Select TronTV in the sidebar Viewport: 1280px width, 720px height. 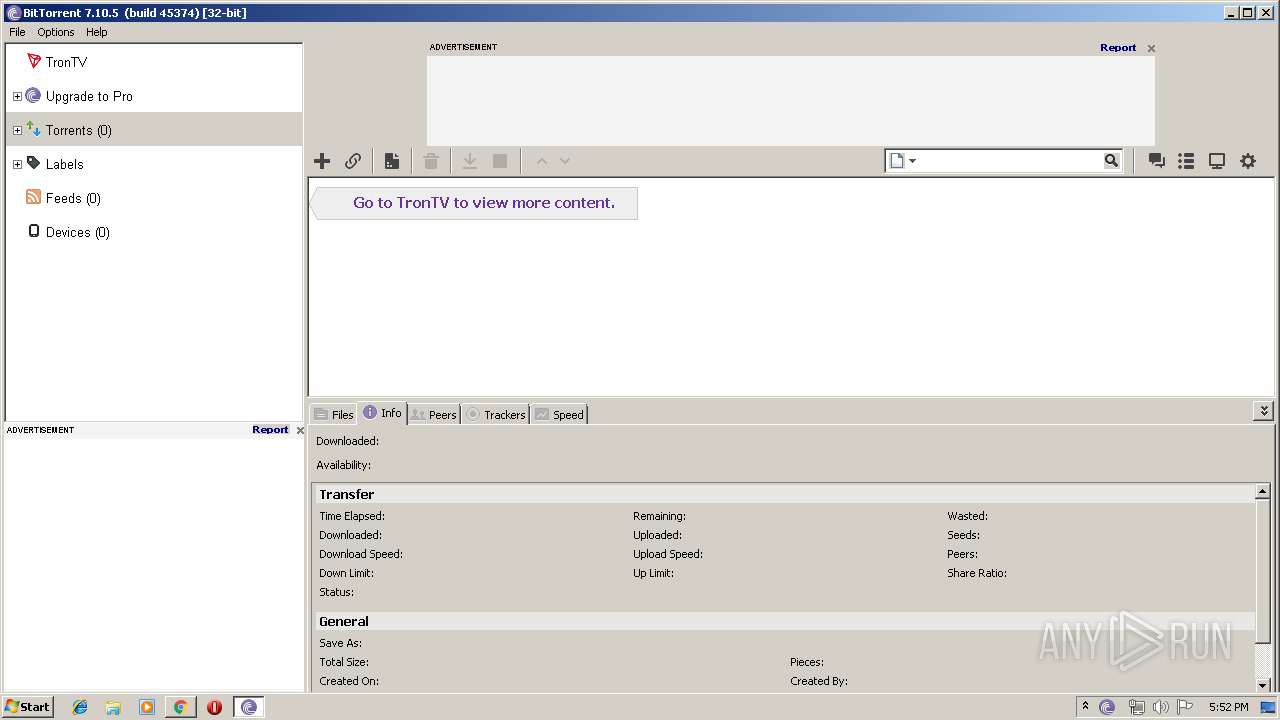point(66,62)
